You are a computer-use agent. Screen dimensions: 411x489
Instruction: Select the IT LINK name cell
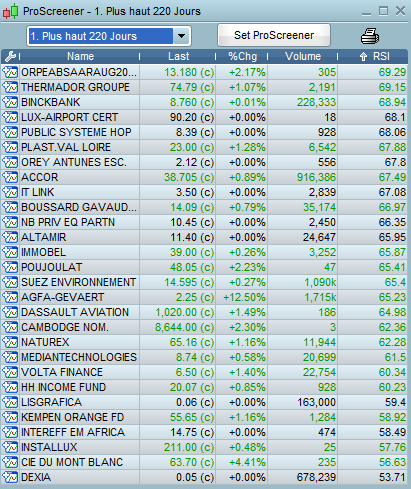[x=80, y=192]
